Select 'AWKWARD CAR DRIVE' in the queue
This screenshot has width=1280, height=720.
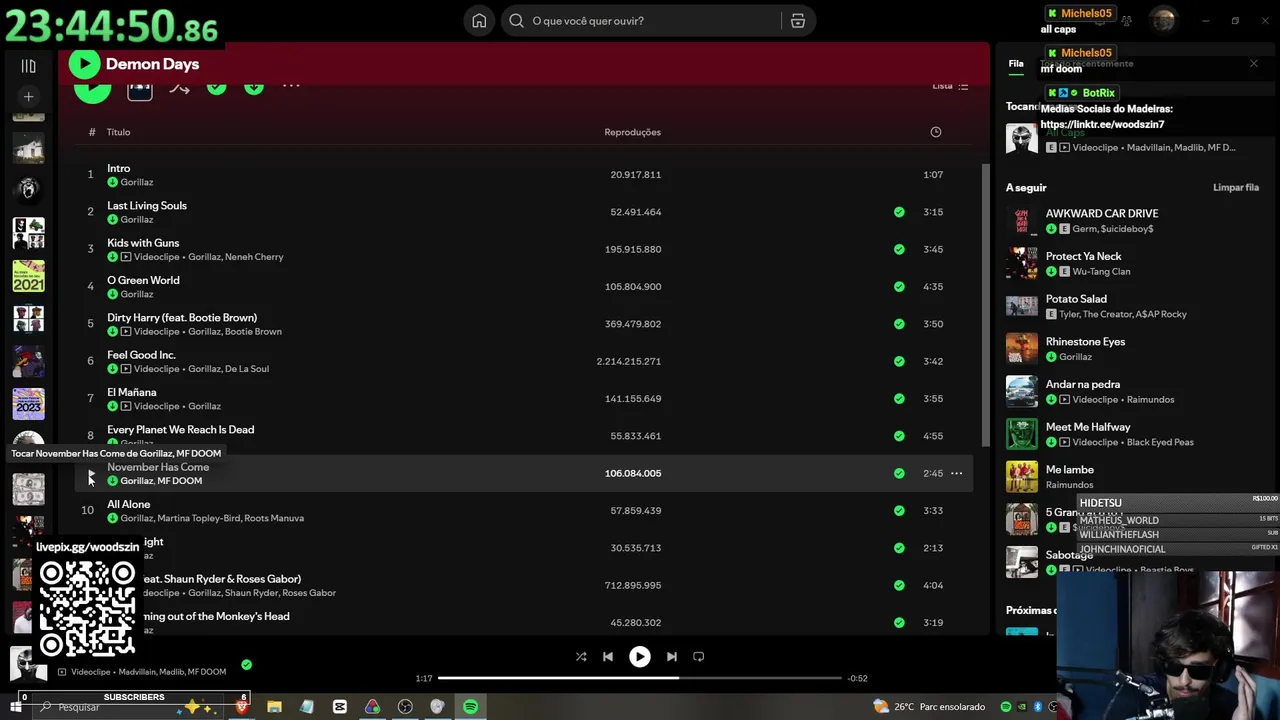(1102, 213)
